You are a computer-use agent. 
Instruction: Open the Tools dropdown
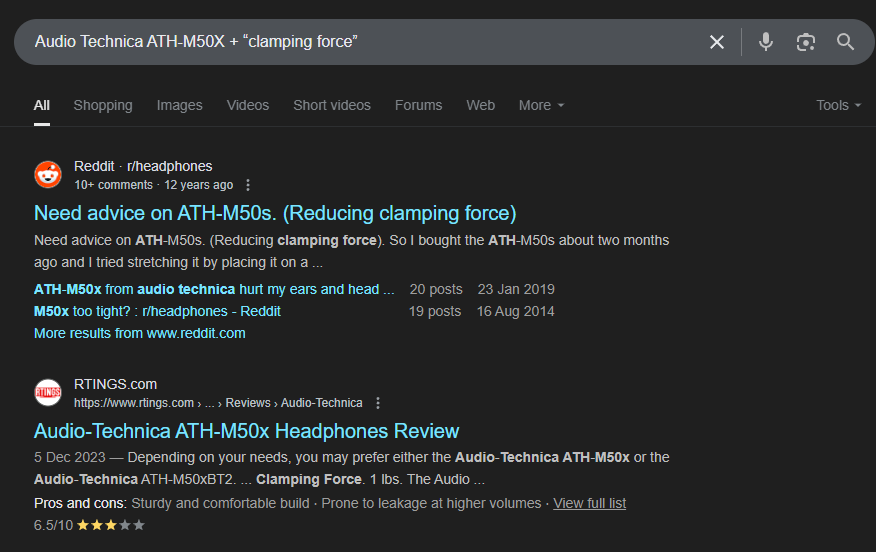click(x=838, y=105)
